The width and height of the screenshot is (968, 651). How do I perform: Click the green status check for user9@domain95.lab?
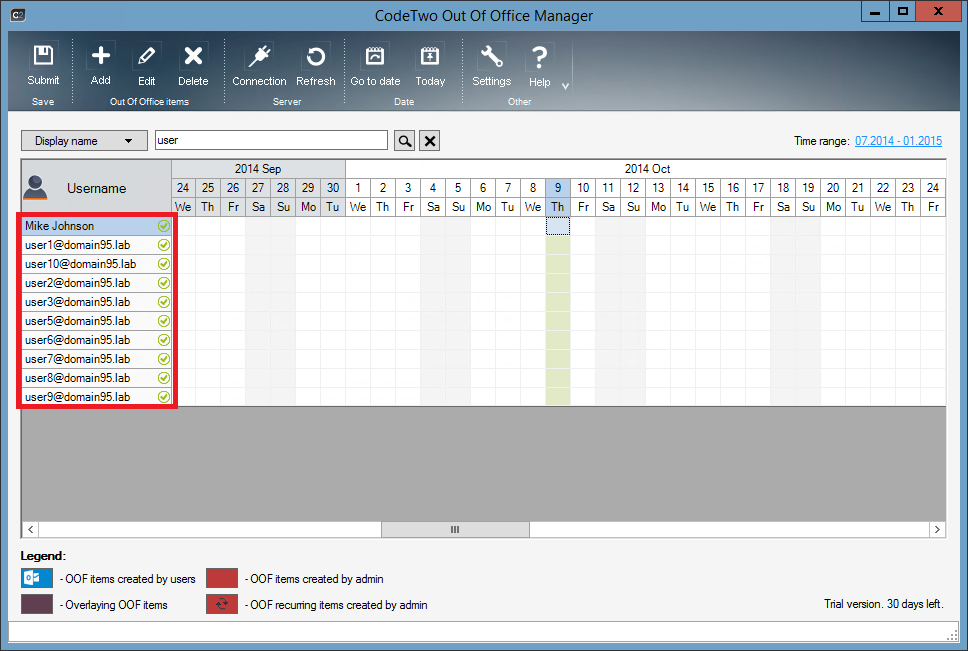[x=164, y=397]
